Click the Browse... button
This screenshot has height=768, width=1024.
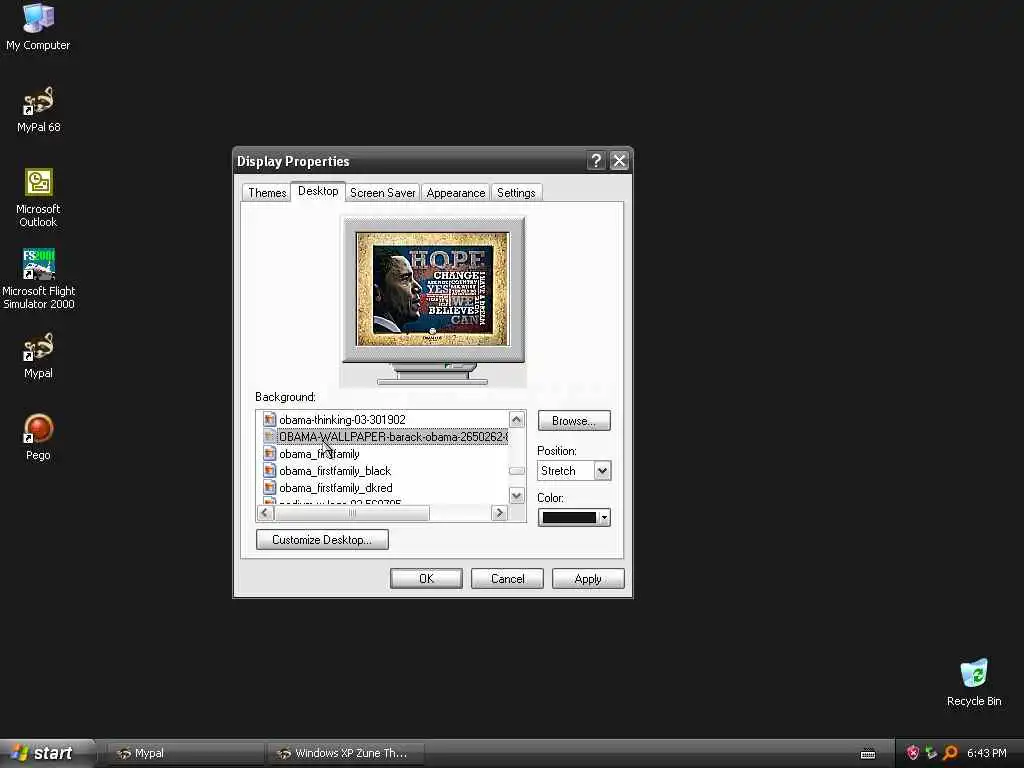(574, 421)
